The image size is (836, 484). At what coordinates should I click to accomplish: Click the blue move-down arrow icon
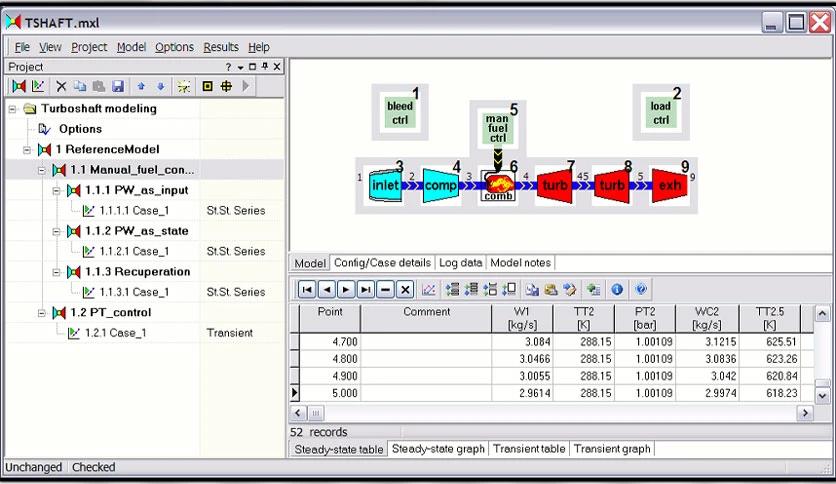[x=160, y=86]
